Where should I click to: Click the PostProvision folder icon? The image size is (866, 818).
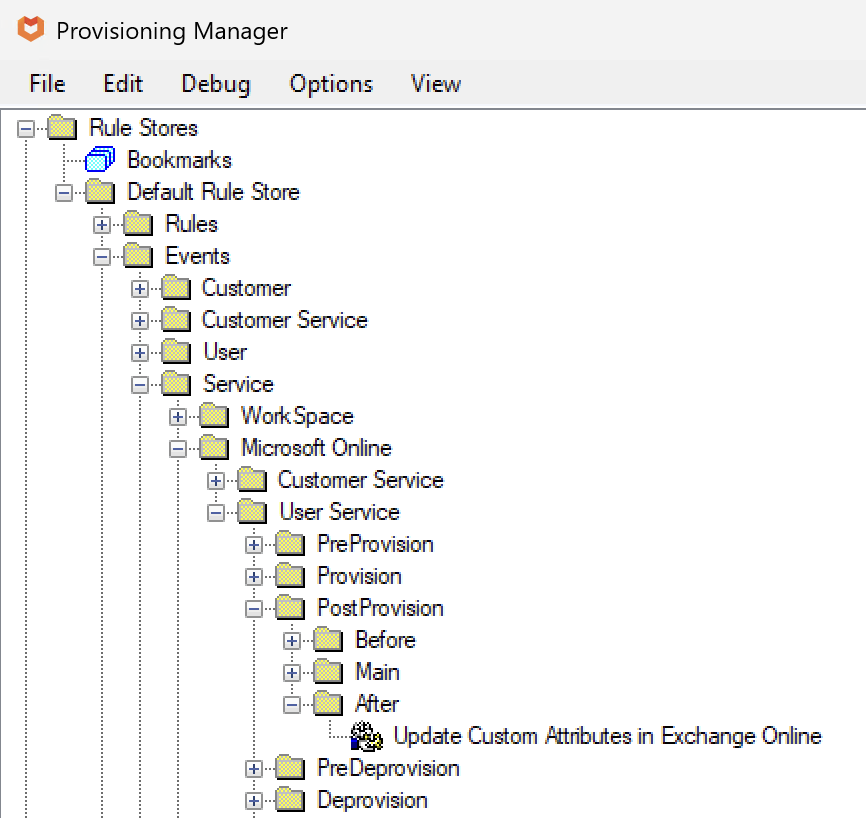pos(288,607)
